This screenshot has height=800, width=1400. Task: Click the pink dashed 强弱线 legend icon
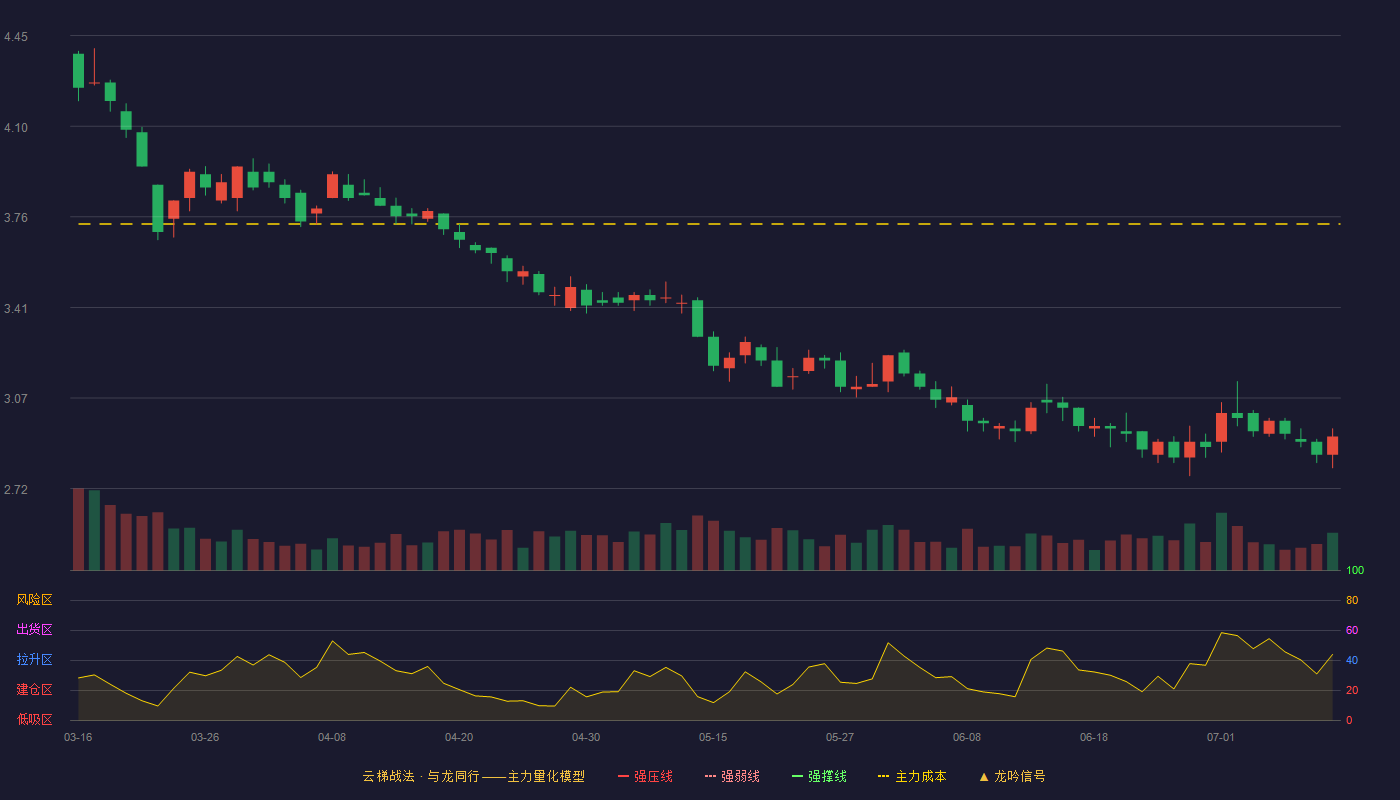coord(710,776)
